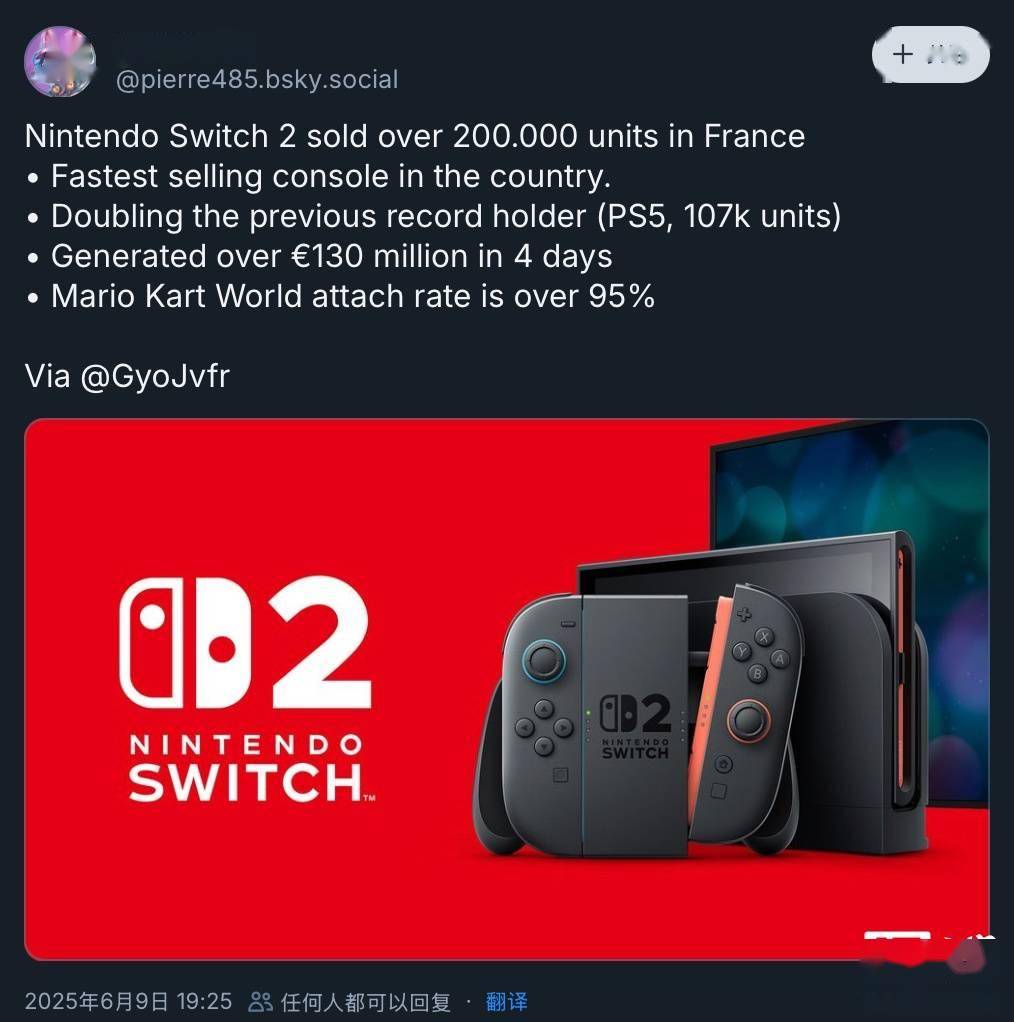The width and height of the screenshot is (1014, 1022).
Task: Open the @pierre485.bsky.social handle link
Action: [x=257, y=80]
